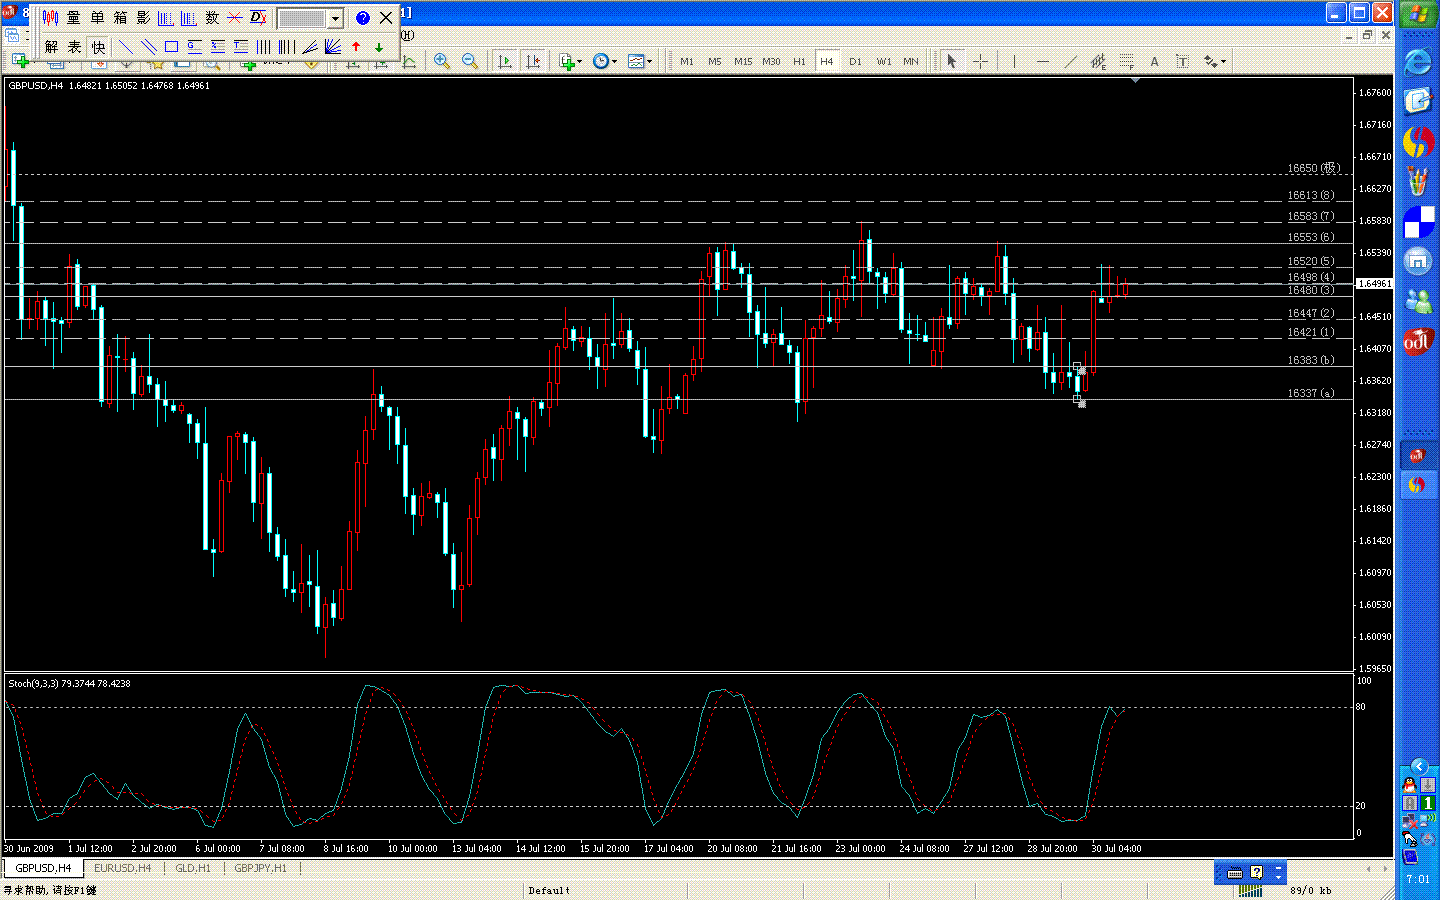Screen dimensions: 1440x900
Task: Switch to M15 timeframe
Action: tap(743, 61)
